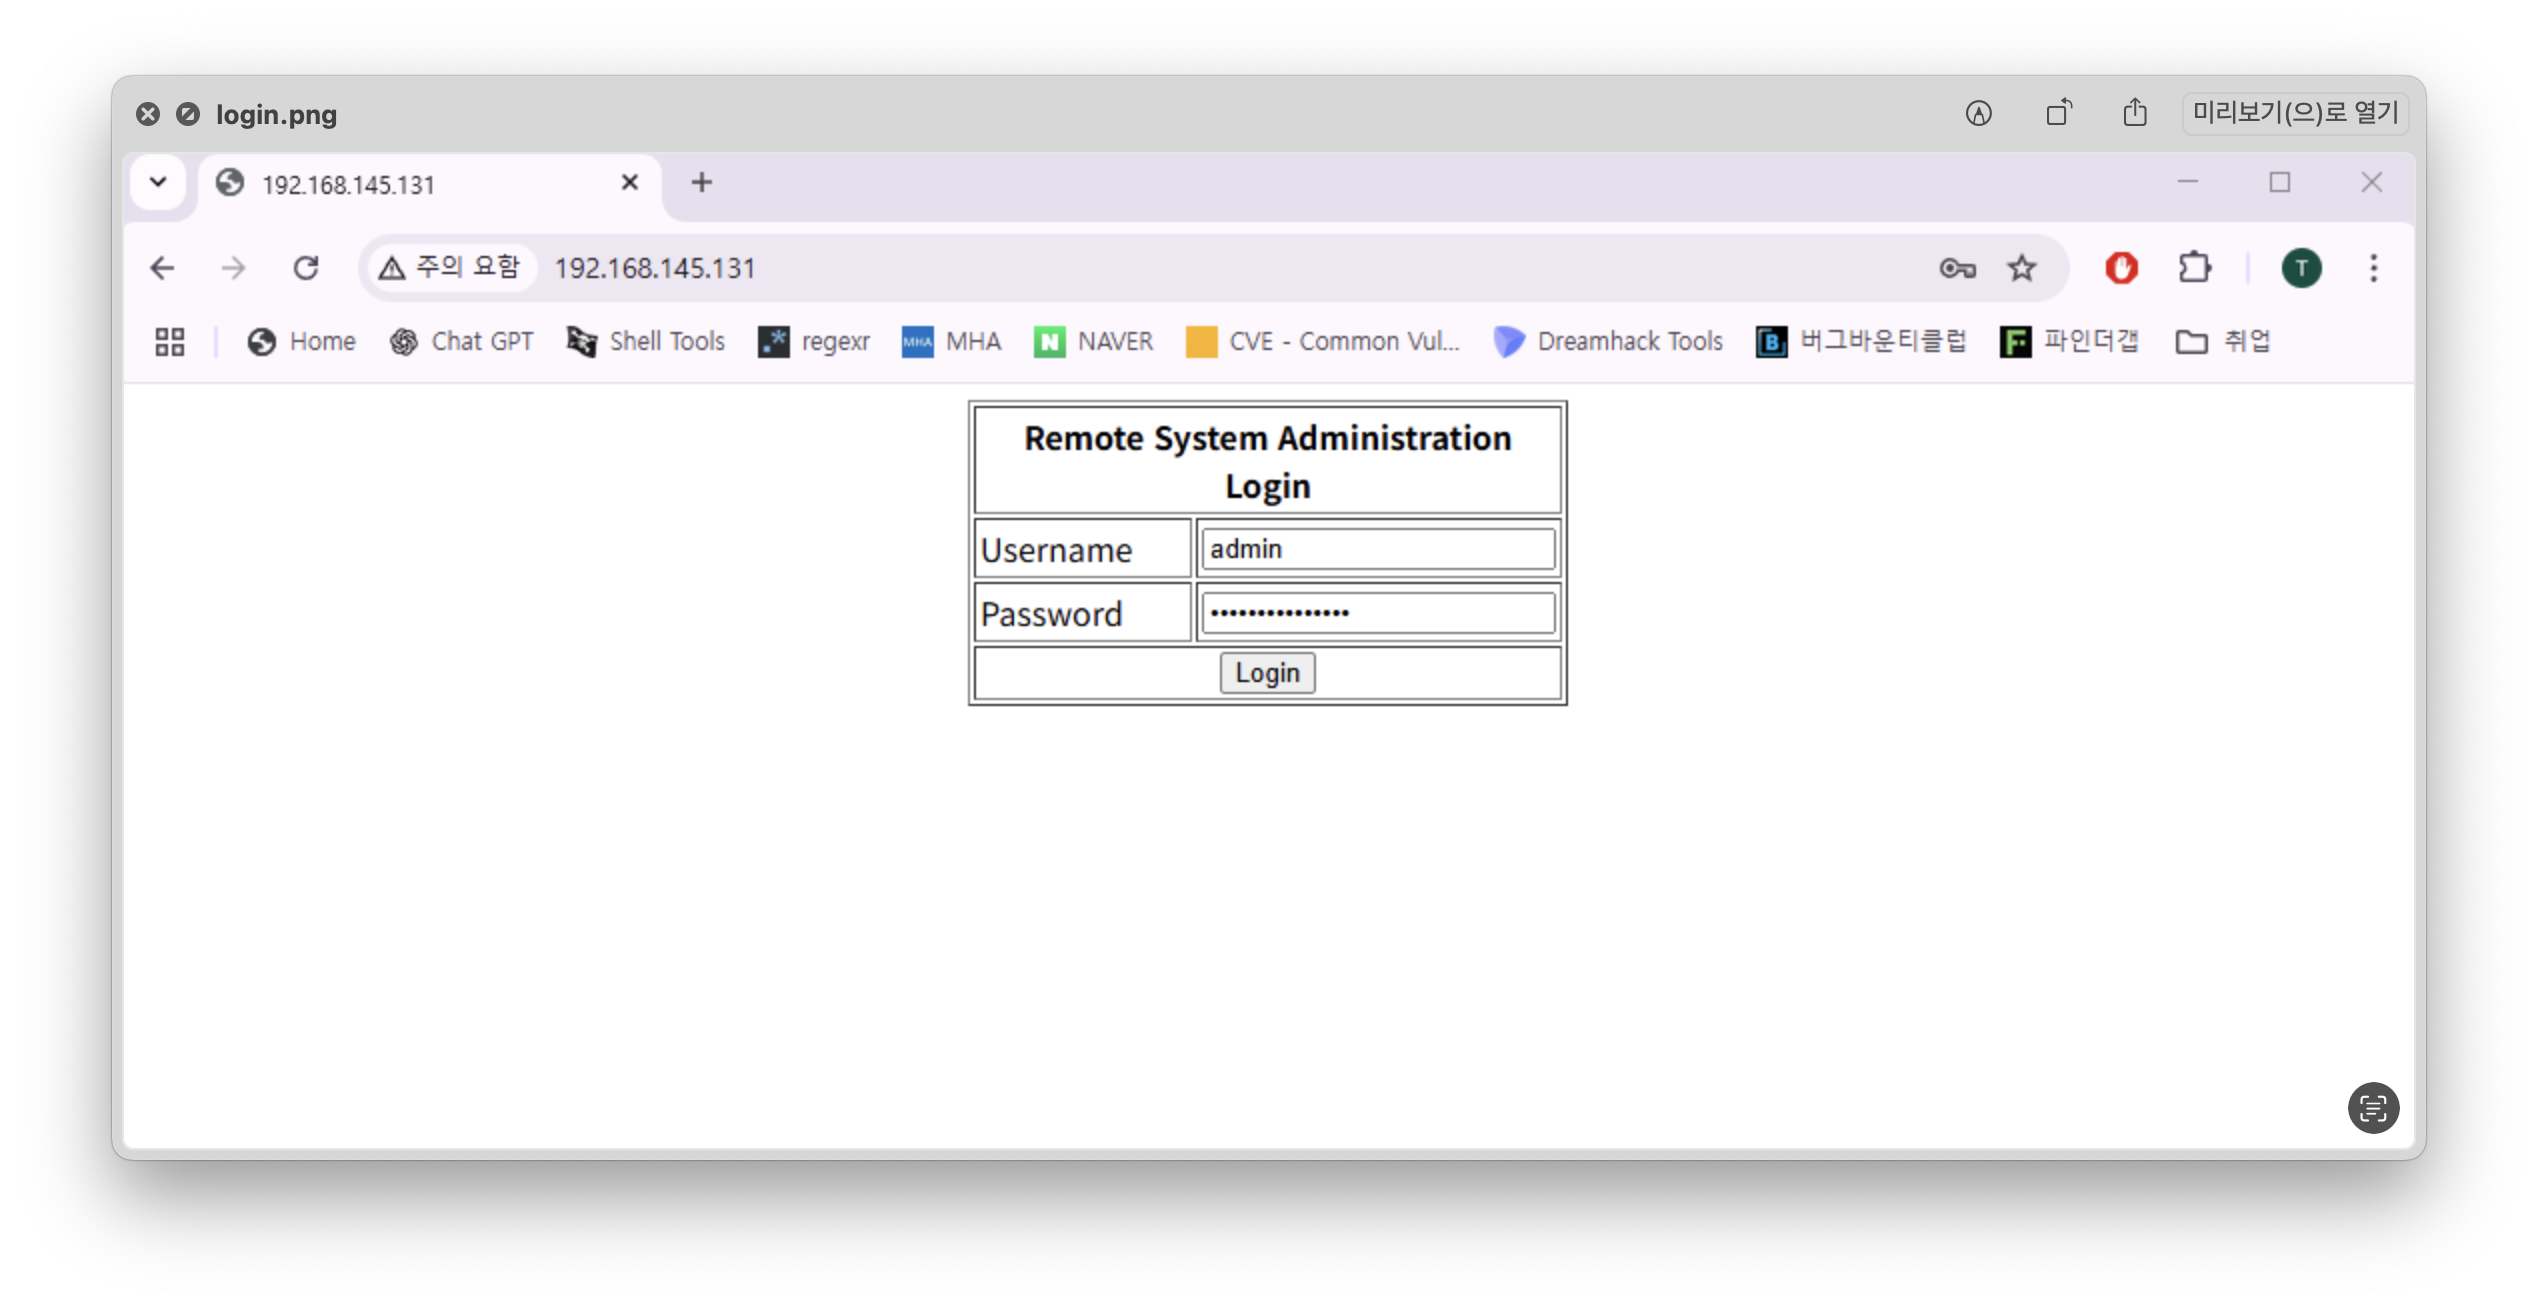Click the 미리보기(으)로 열기 button
The height and width of the screenshot is (1308, 2538).
[x=2295, y=113]
